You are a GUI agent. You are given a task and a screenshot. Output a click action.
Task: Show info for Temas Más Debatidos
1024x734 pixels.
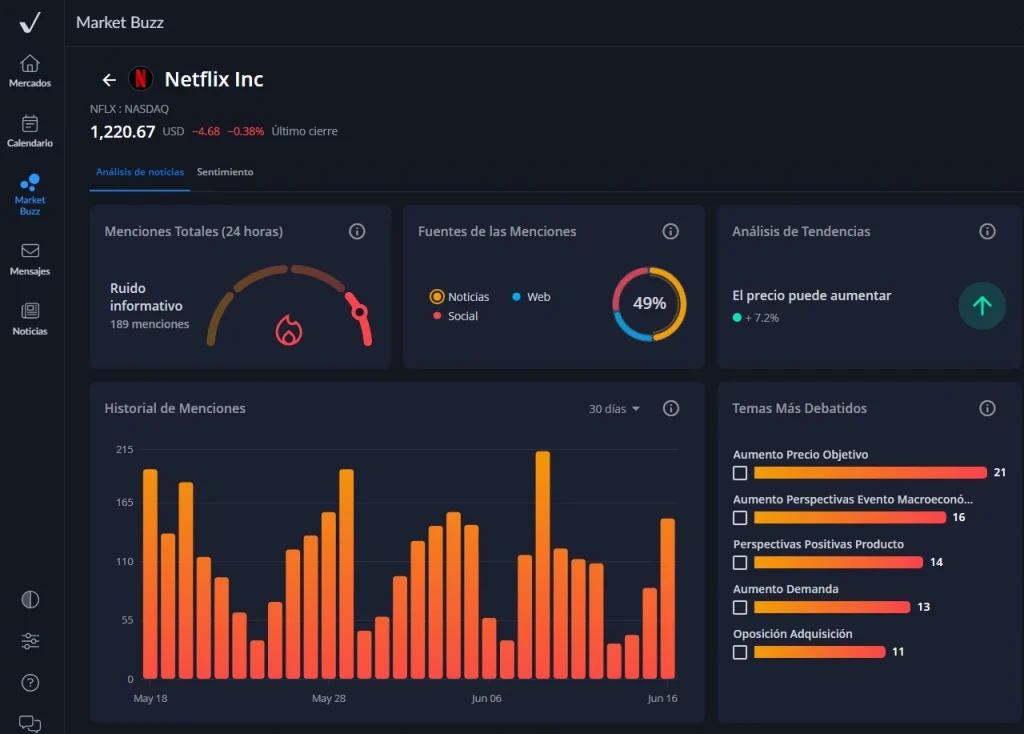tap(987, 408)
